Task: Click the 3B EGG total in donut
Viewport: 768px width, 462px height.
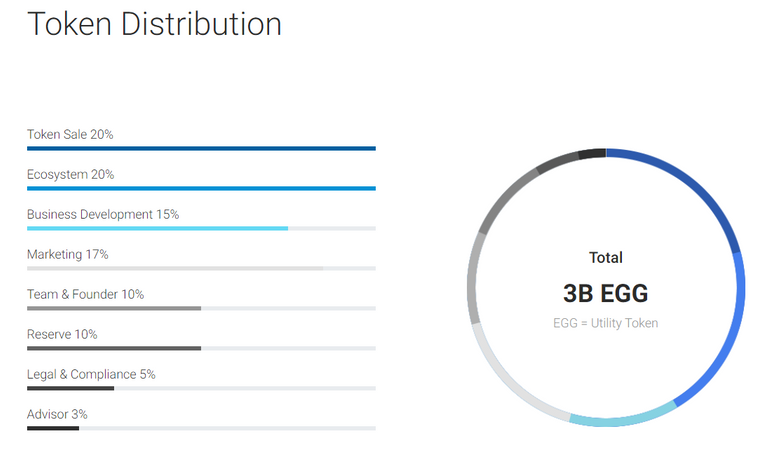Action: (x=606, y=293)
